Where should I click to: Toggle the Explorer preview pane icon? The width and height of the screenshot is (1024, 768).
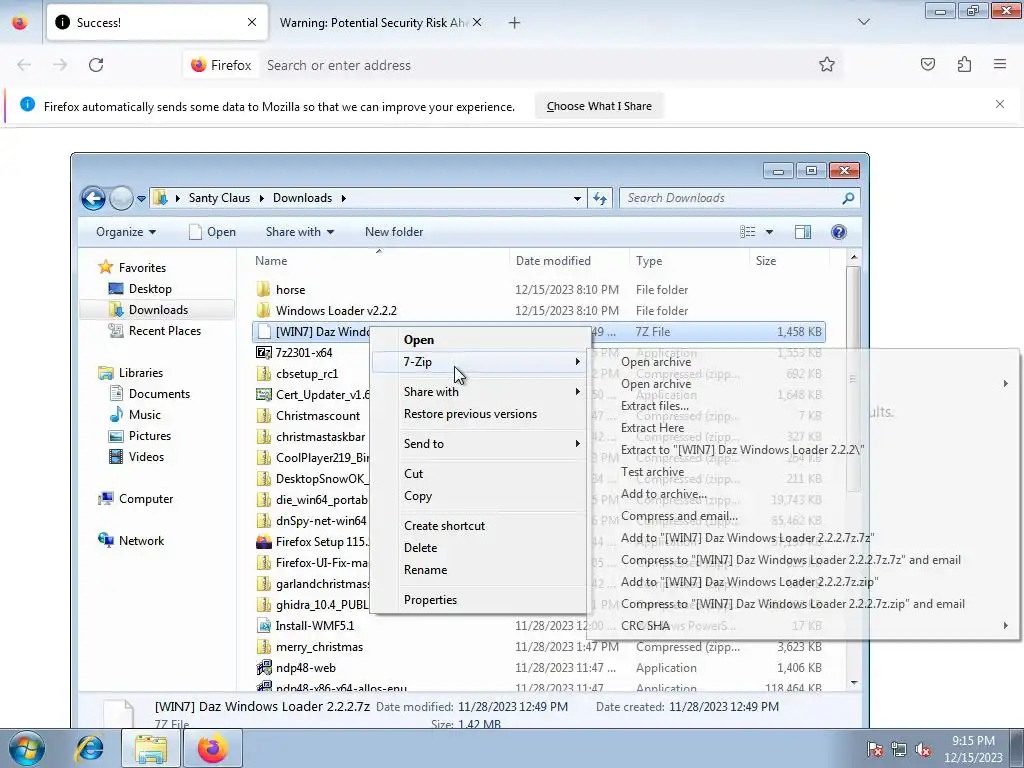[803, 232]
